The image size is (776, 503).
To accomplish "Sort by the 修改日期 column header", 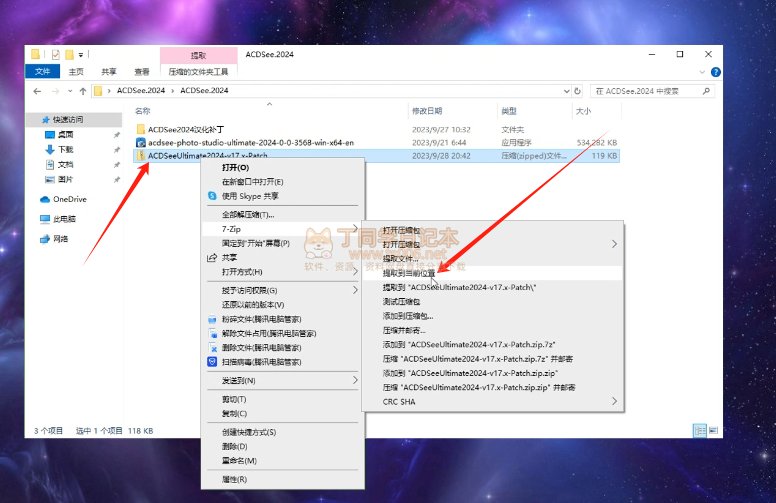I will (x=427, y=111).
